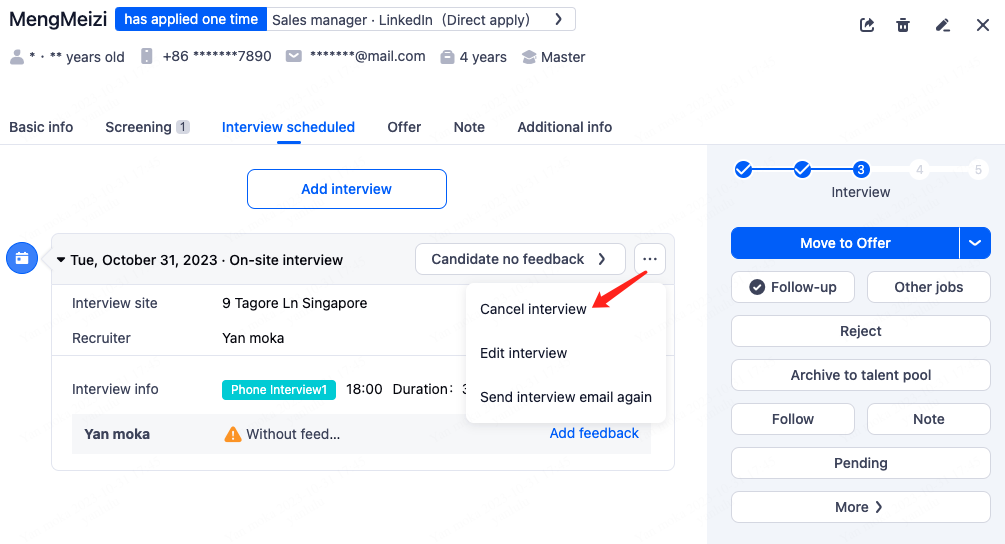Open the three-dots interview options button
Viewport: 1005px width, 544px height.
650,259
